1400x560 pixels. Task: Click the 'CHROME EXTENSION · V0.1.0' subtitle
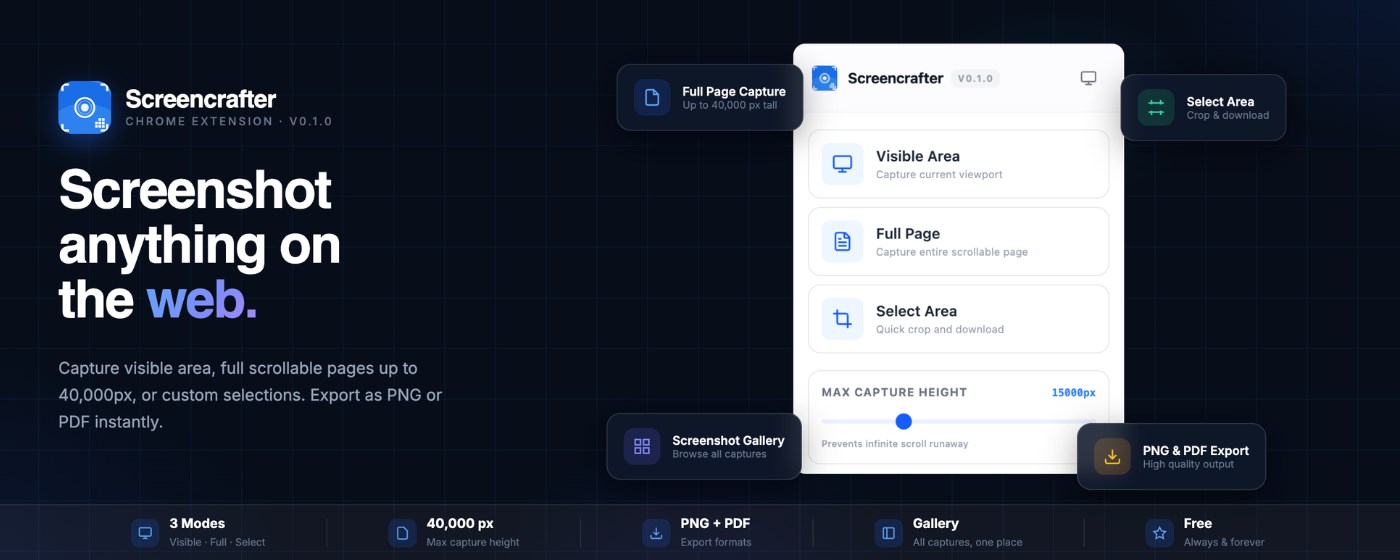pos(228,121)
